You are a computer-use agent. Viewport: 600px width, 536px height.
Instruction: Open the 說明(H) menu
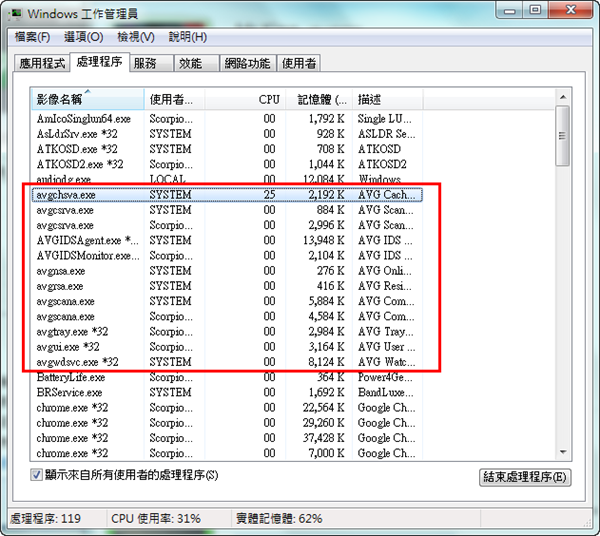pos(188,37)
